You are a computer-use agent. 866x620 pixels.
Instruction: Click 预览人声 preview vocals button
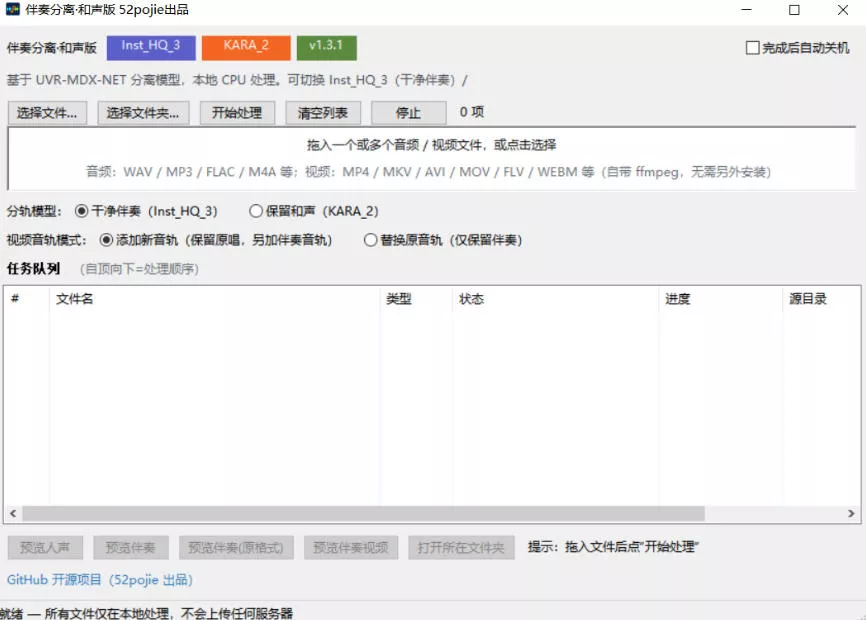click(45, 548)
